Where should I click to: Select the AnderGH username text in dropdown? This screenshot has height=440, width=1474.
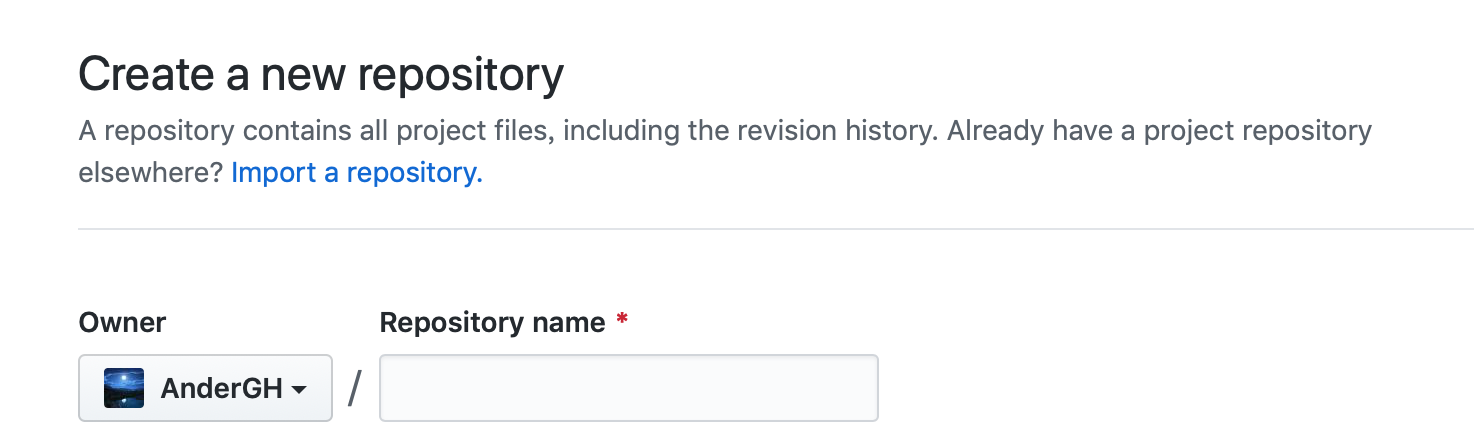pos(222,388)
